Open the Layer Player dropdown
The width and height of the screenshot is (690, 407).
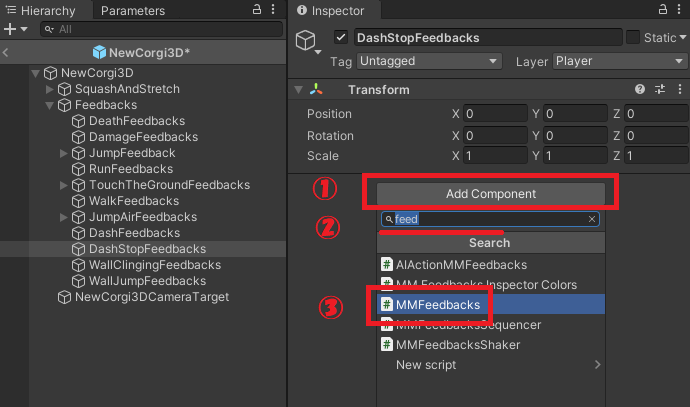620,61
